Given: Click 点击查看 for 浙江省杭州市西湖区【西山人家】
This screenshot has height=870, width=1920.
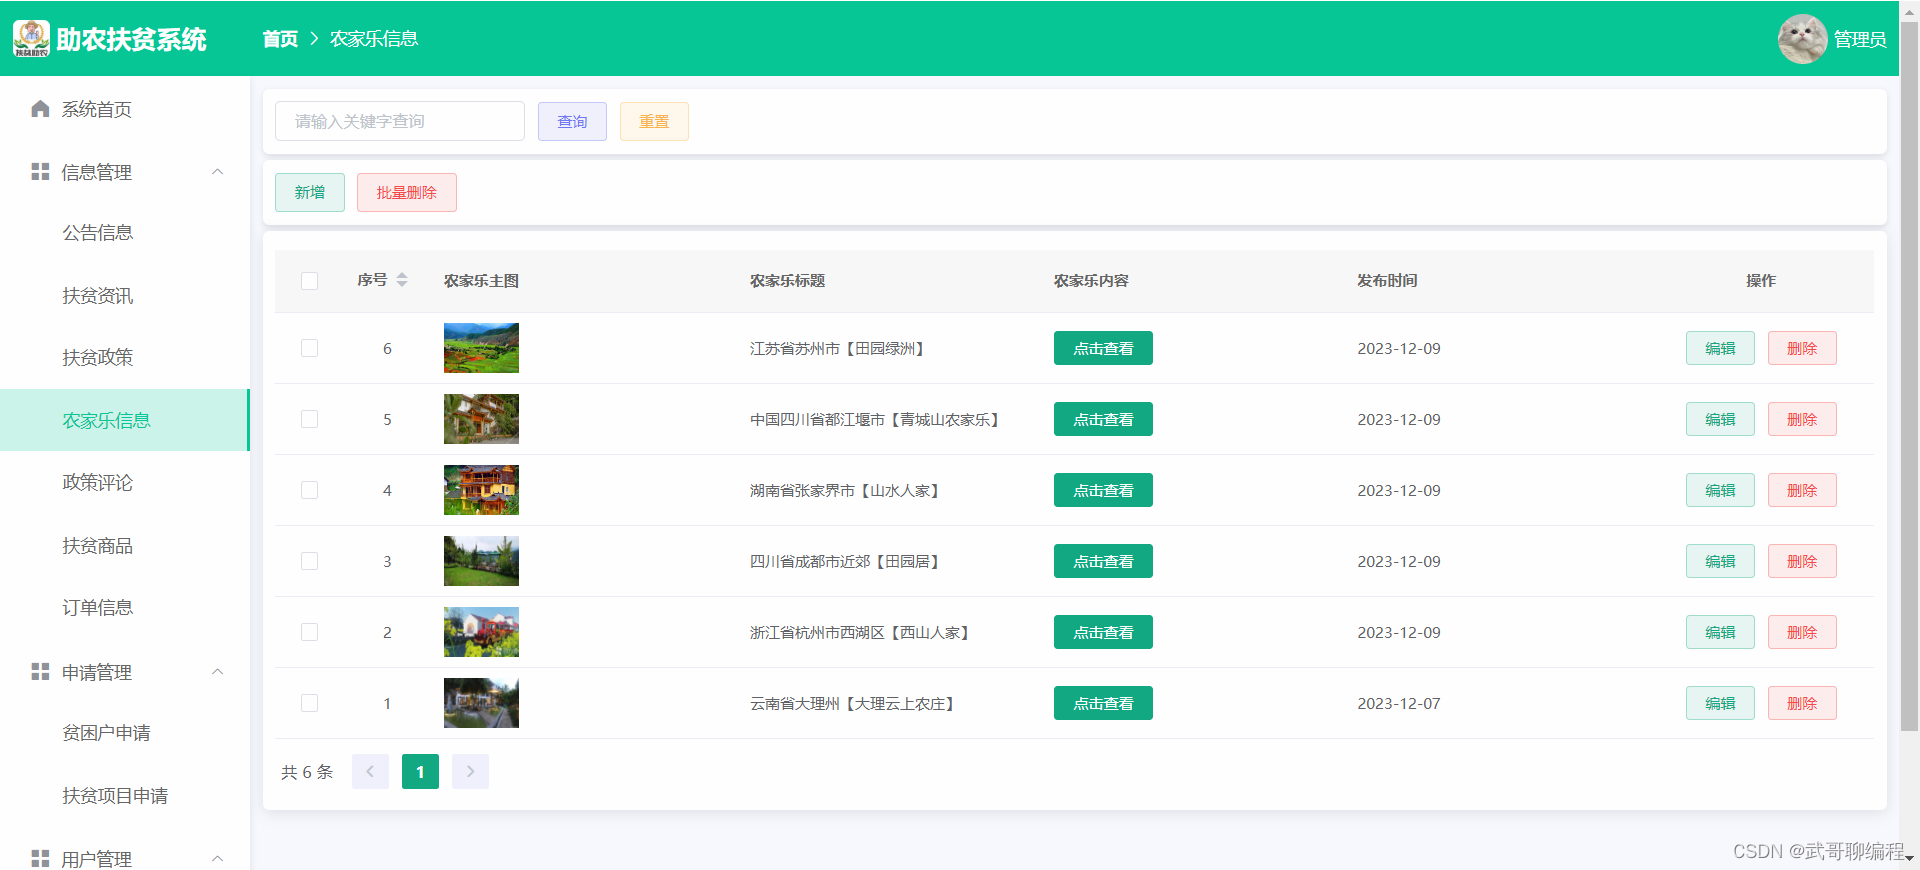Looking at the screenshot, I should coord(1103,632).
